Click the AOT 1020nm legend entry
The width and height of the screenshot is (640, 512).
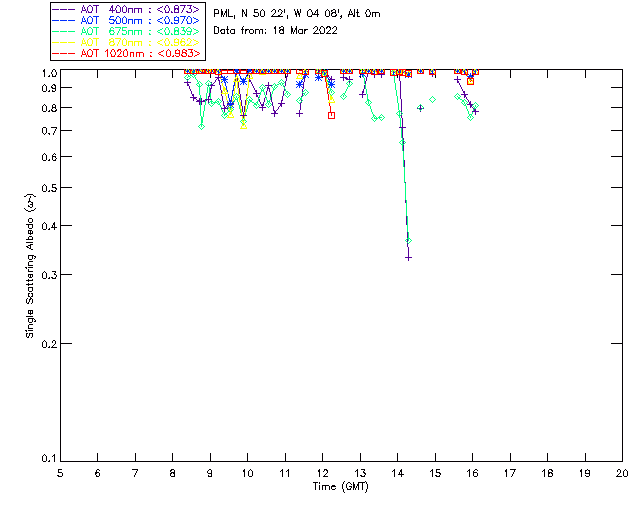(x=127, y=53)
